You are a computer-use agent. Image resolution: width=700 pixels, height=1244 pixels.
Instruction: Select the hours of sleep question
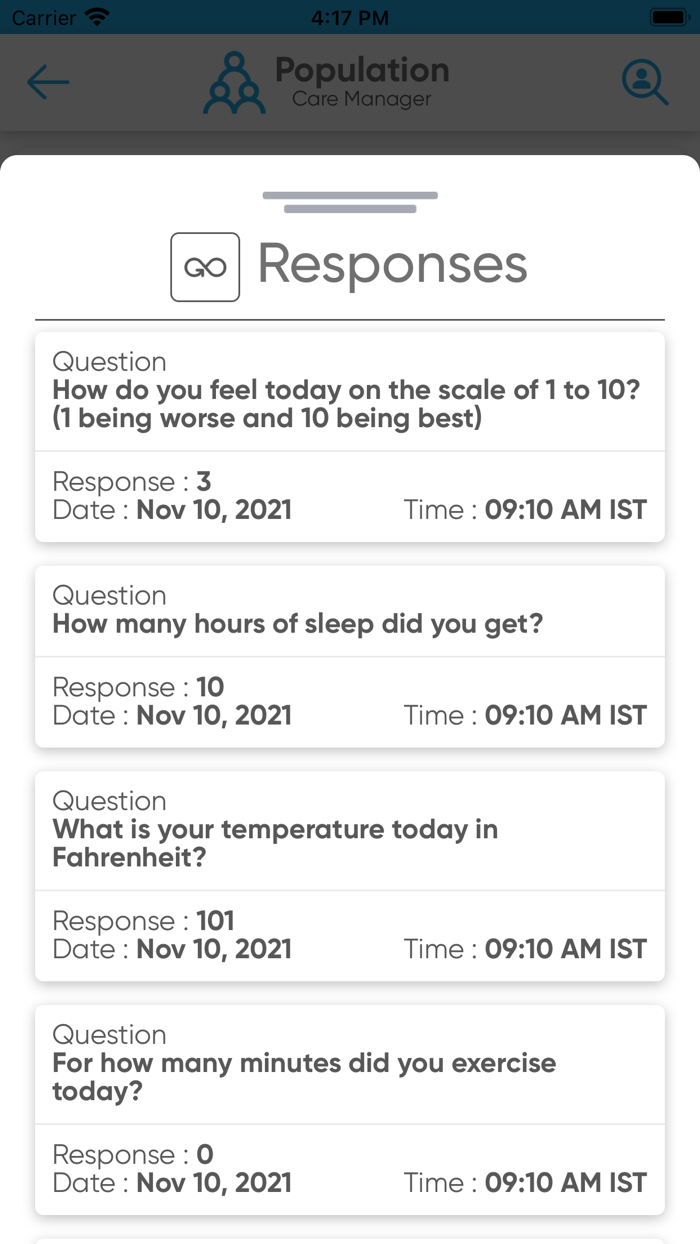pyautogui.click(x=298, y=624)
